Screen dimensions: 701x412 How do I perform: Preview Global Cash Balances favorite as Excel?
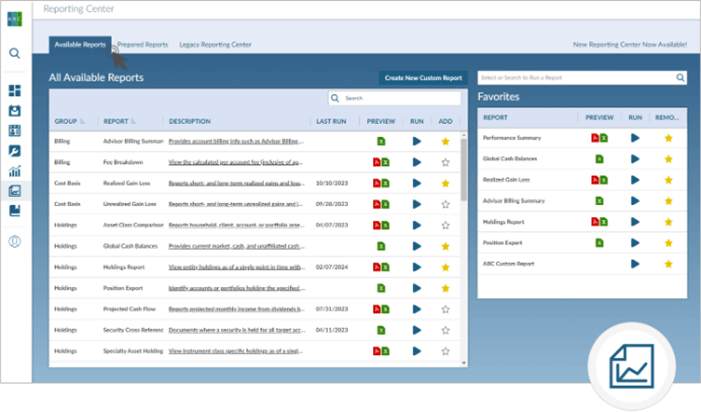point(600,158)
